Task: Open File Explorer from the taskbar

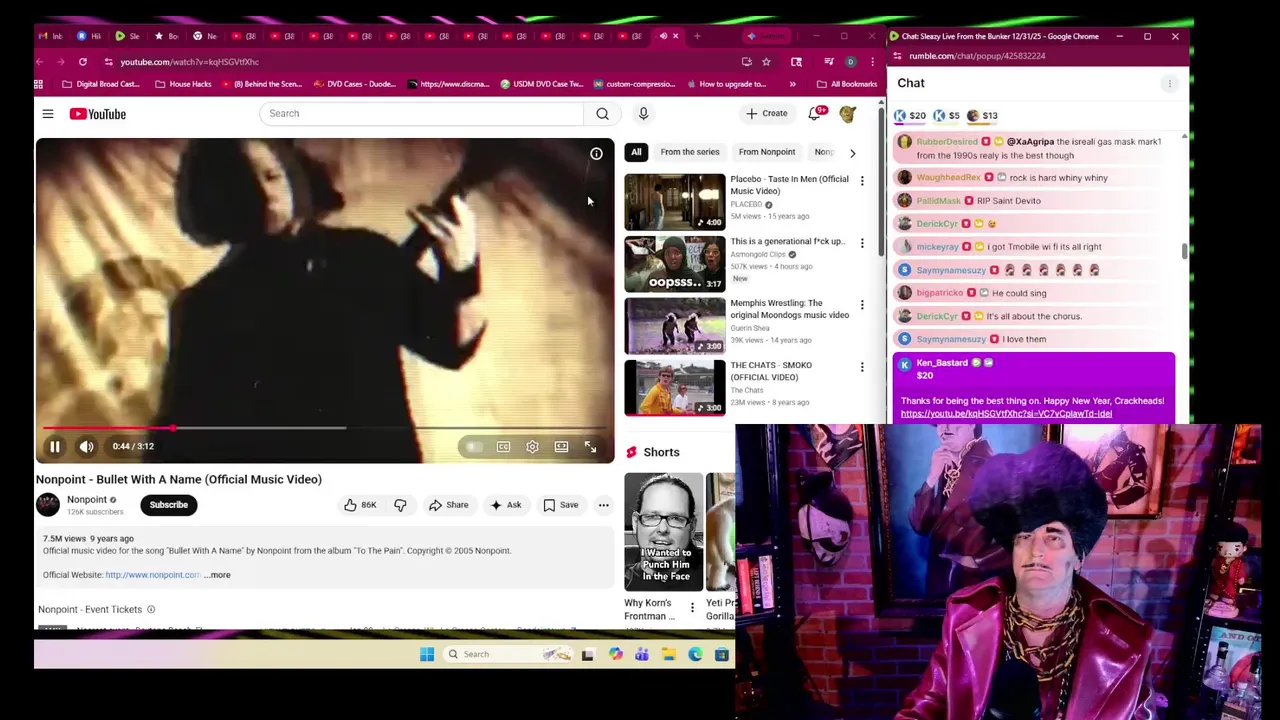Action: pos(668,654)
